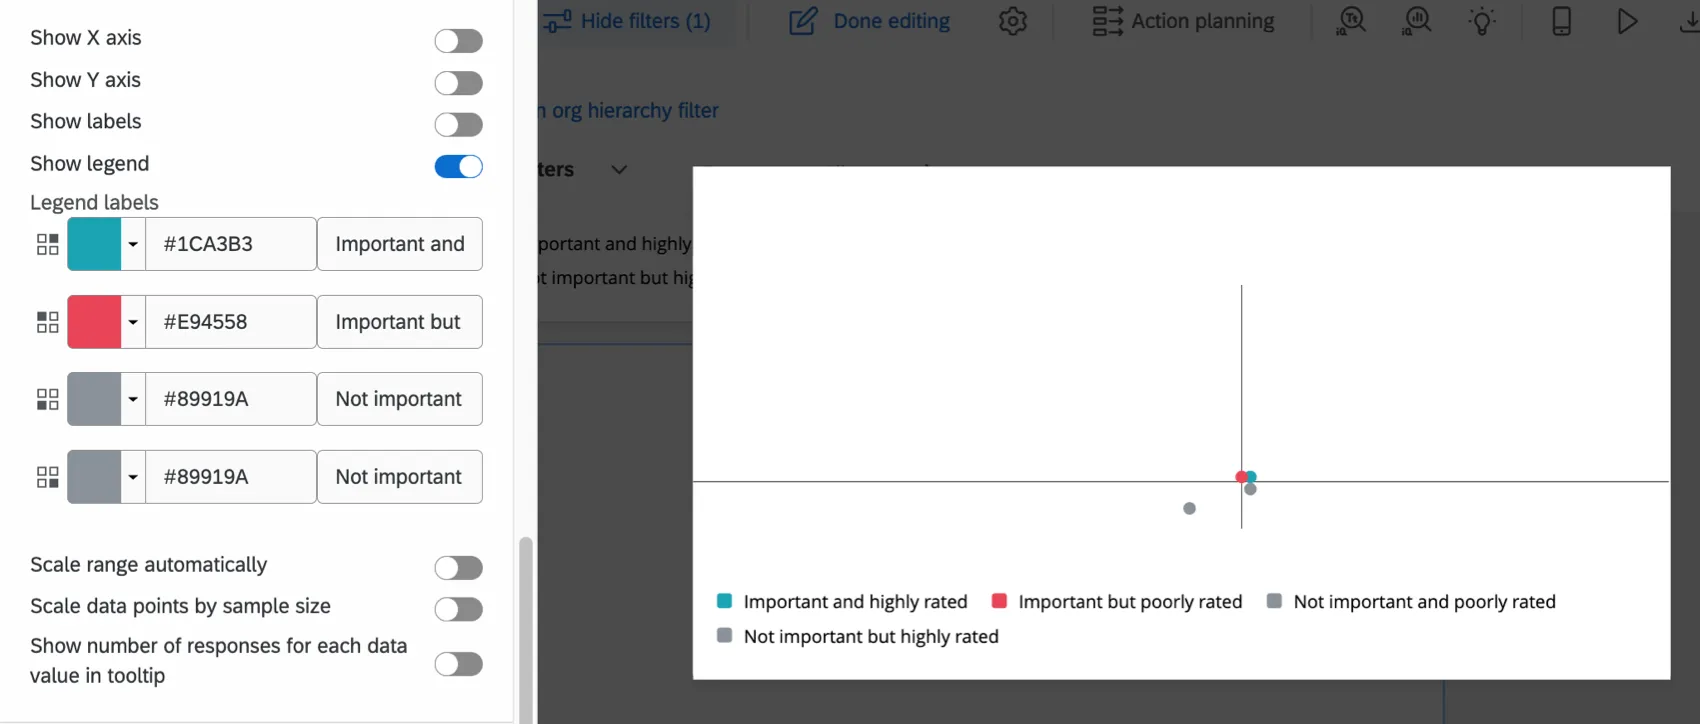Screen dimensions: 1700x724
Task: Collapse the filters chevron dropdown
Action: (618, 169)
